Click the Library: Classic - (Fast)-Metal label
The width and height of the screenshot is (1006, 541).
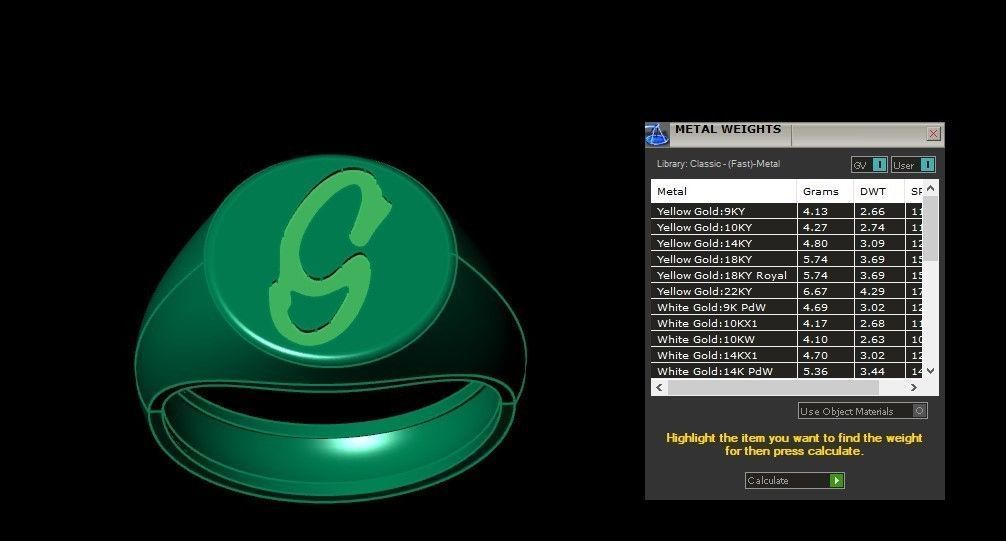[718, 164]
